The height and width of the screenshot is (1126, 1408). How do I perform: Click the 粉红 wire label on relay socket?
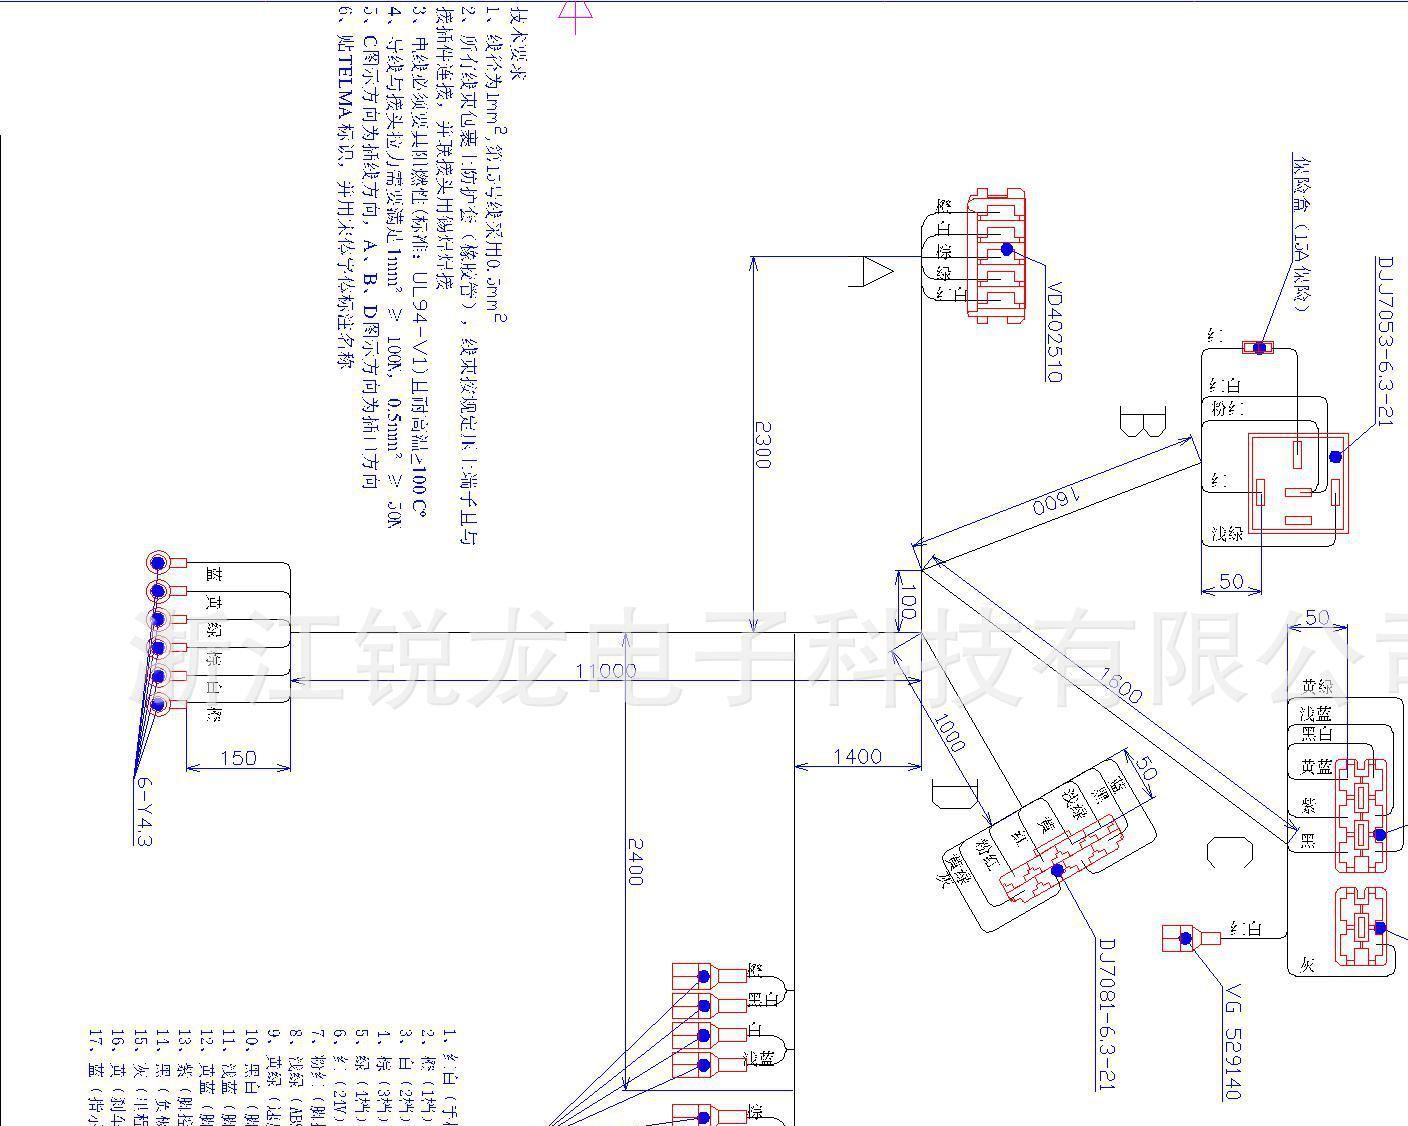(x=1228, y=408)
